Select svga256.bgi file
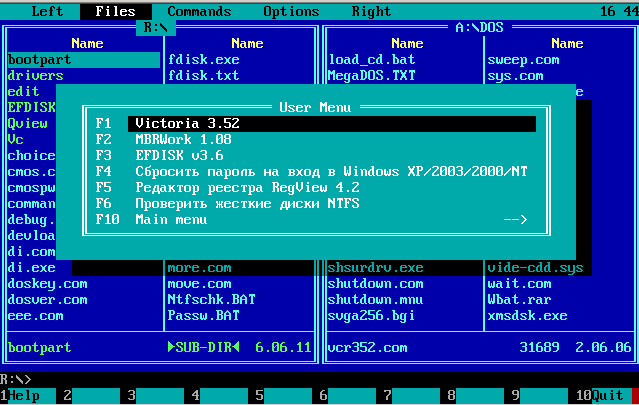 pyautogui.click(x=371, y=316)
